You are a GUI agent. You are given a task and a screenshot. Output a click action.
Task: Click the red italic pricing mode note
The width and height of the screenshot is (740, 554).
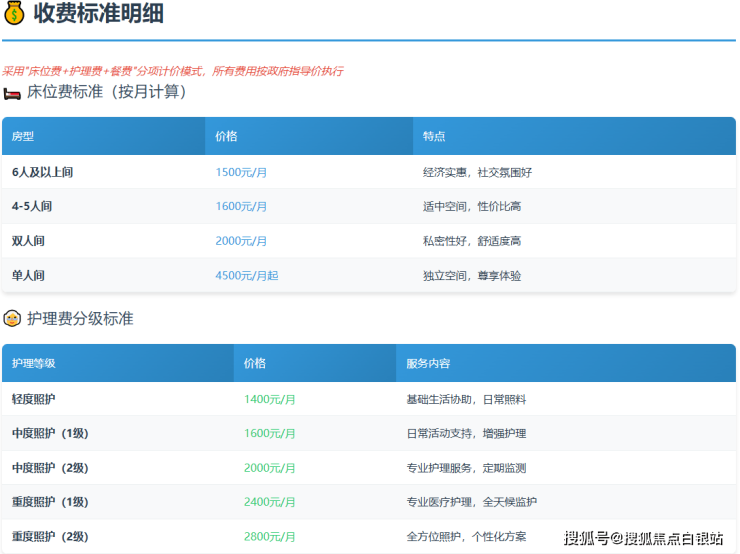pos(172,71)
